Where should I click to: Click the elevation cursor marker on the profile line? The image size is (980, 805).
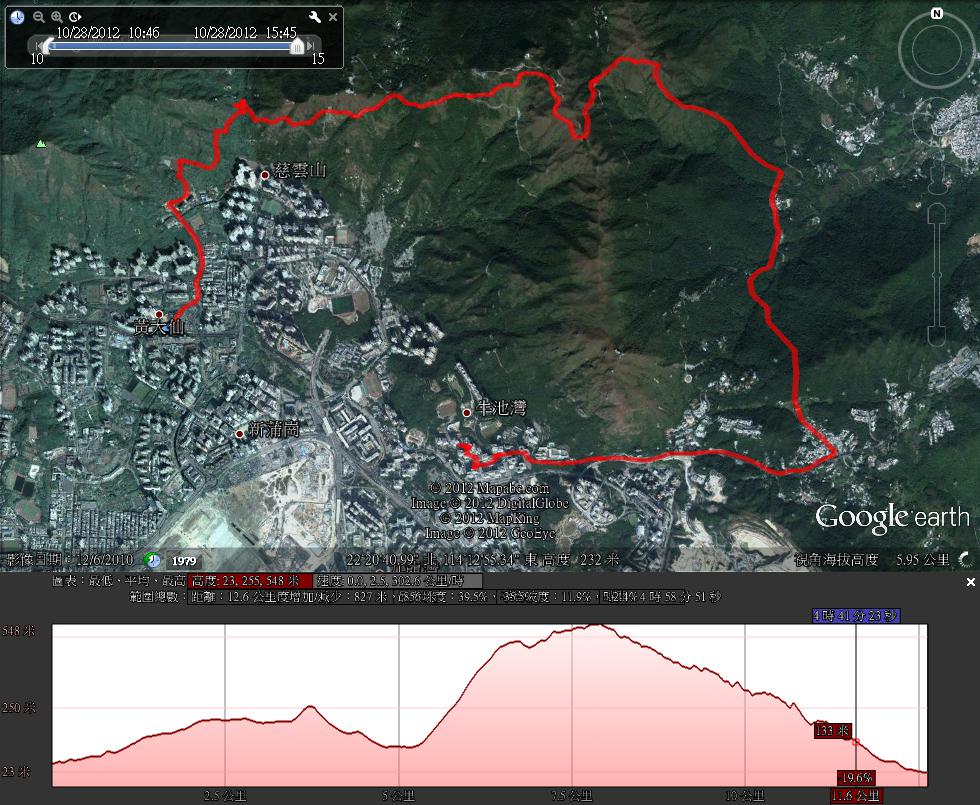coord(856,742)
